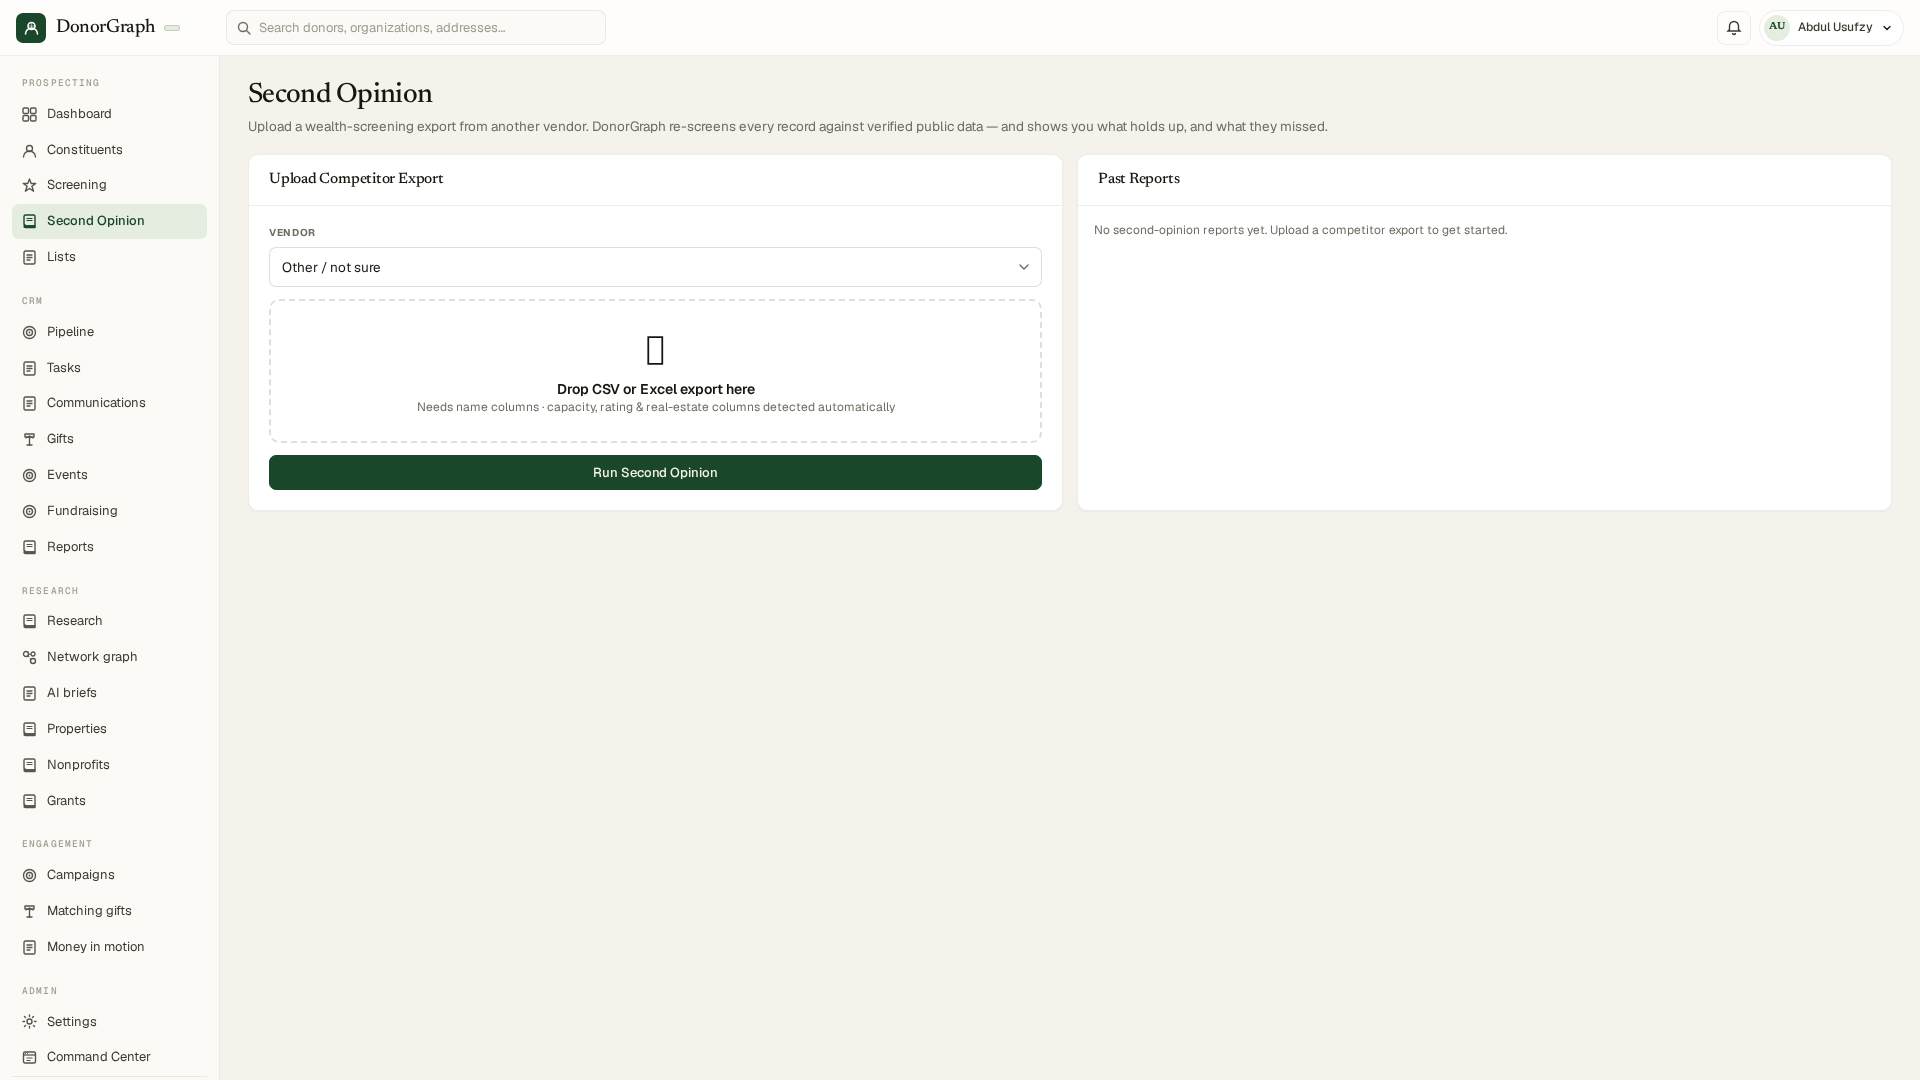Open the Pipeline section
This screenshot has width=1920, height=1080.
109,332
